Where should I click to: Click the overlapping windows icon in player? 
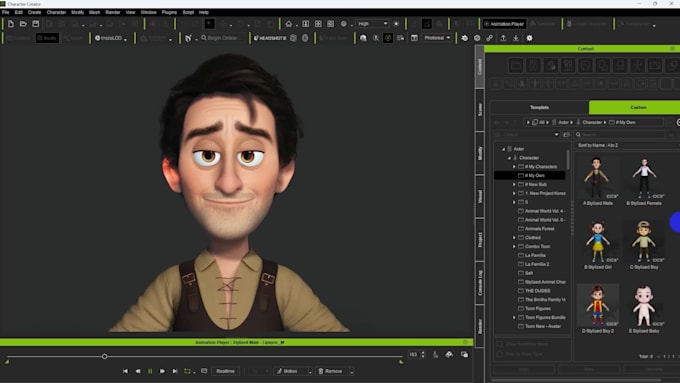tap(464, 355)
